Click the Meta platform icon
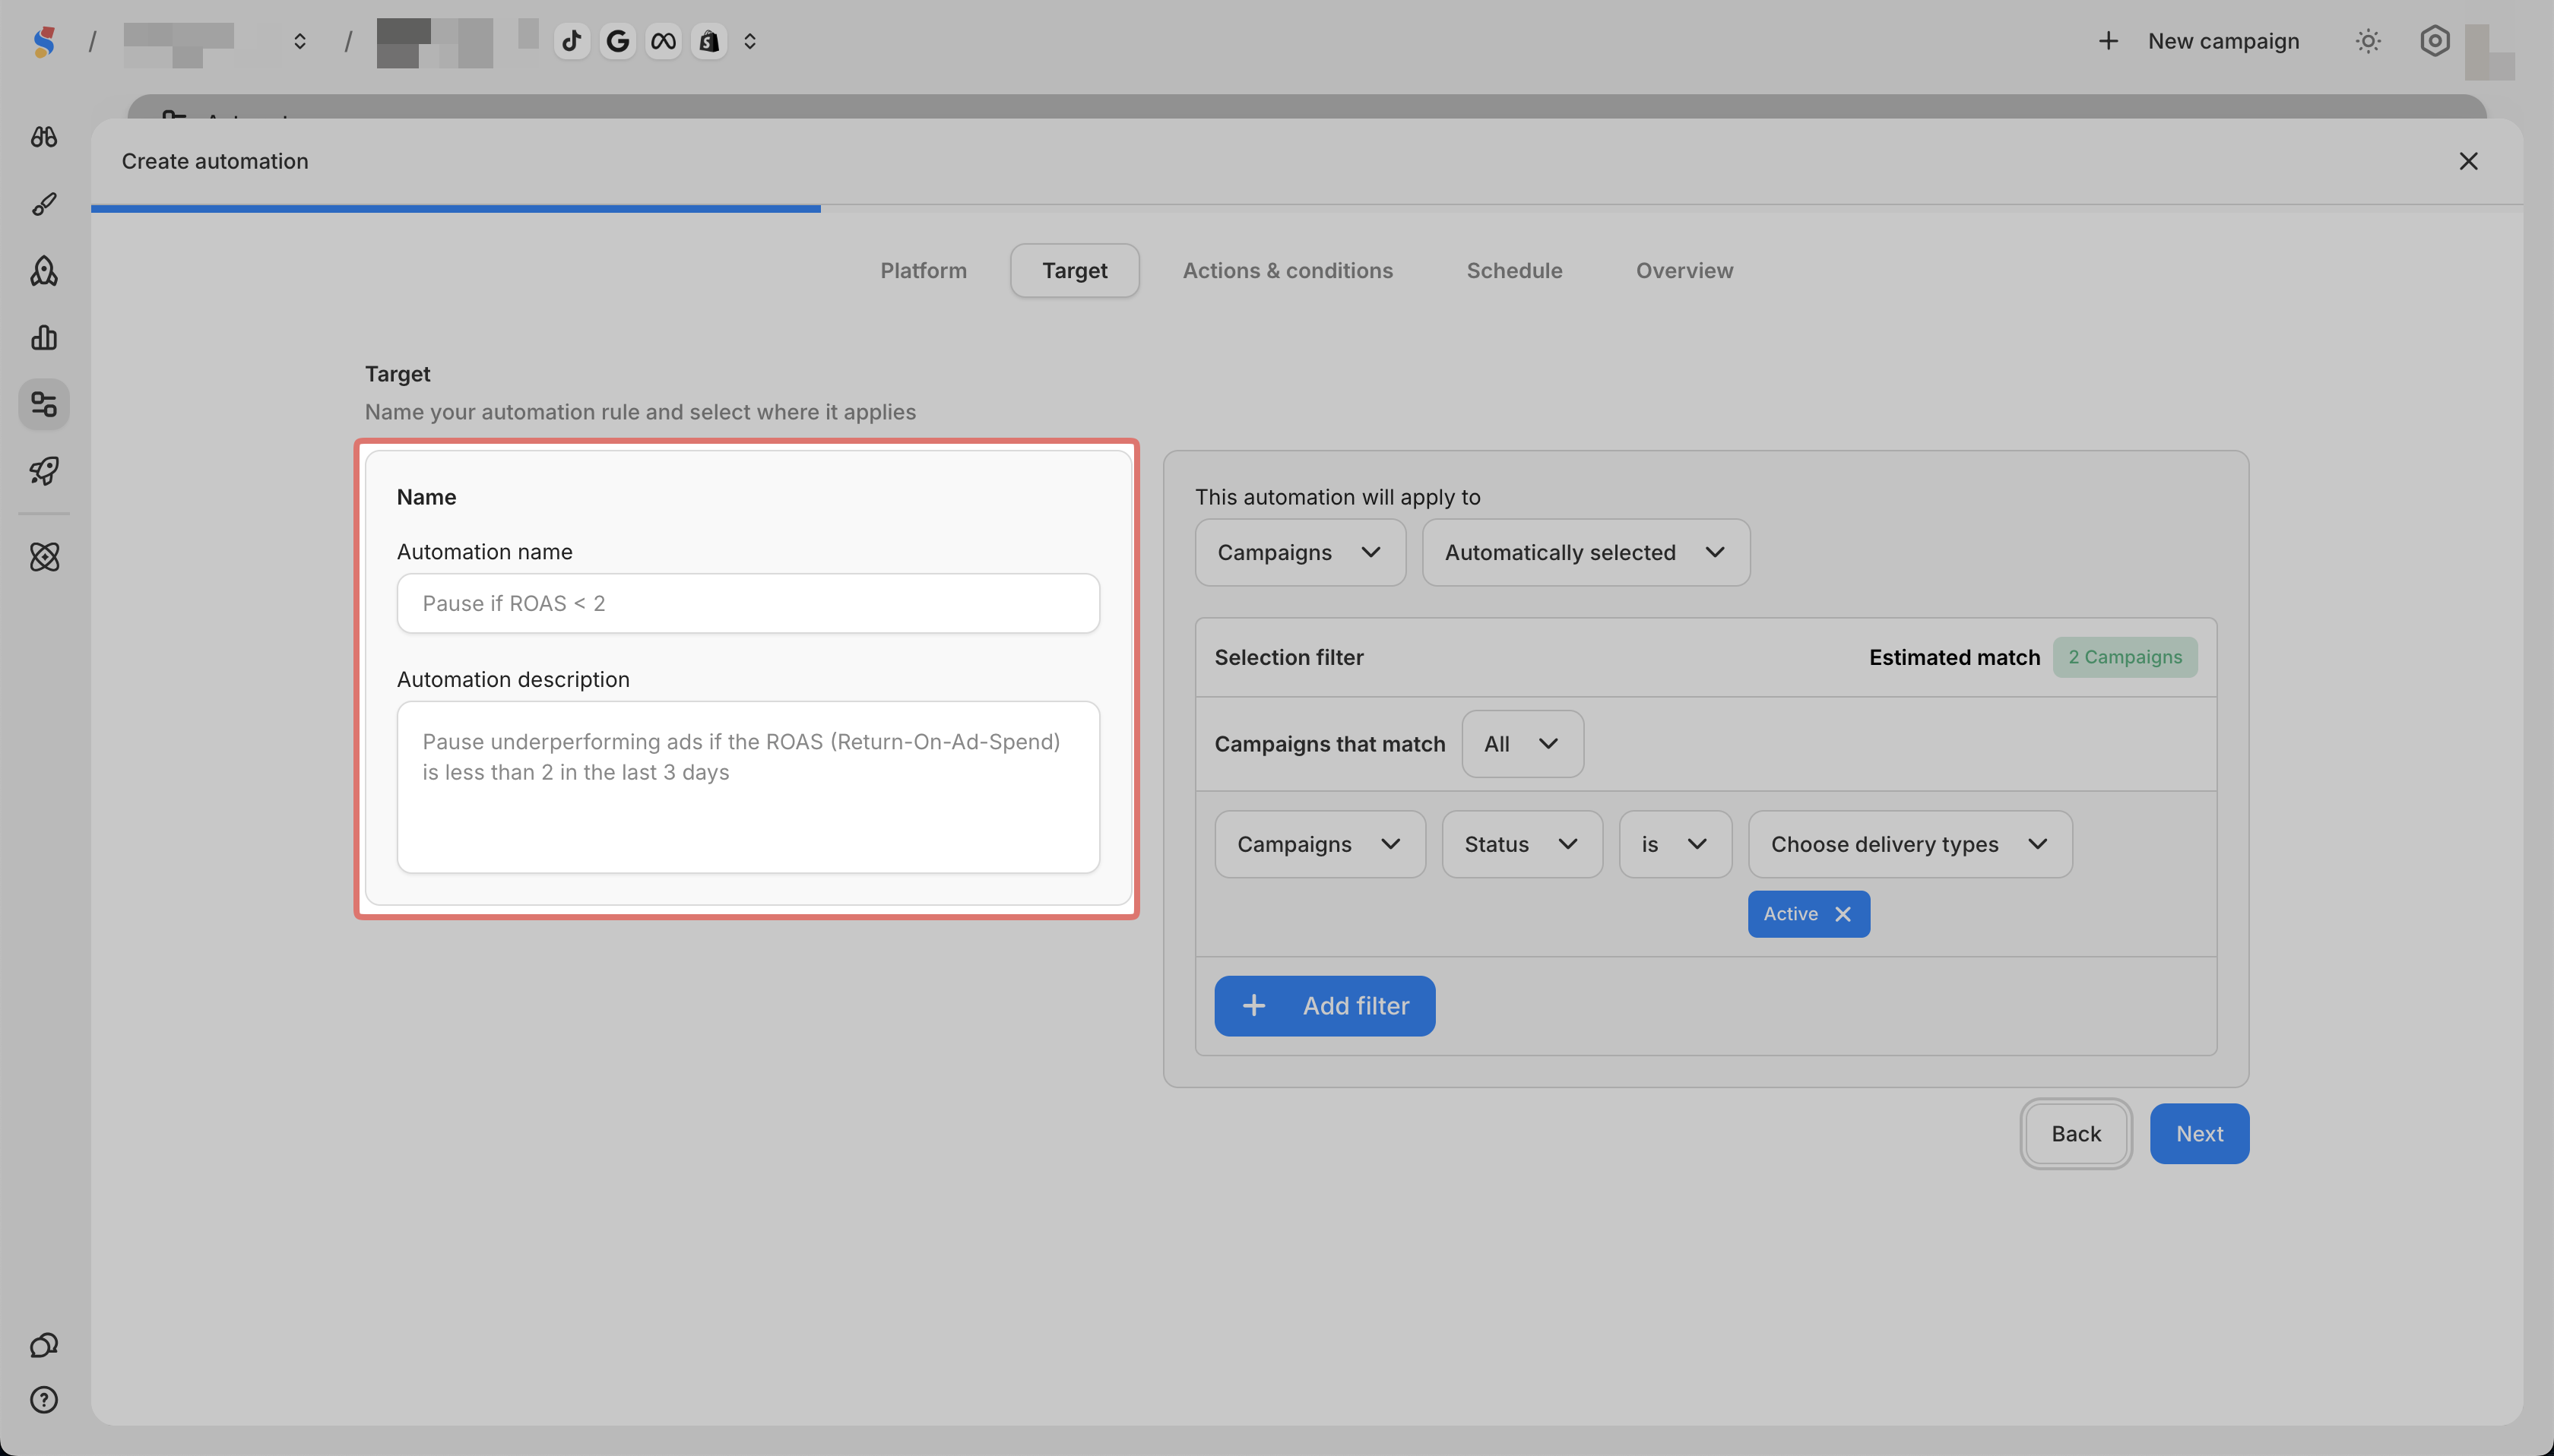 [x=663, y=41]
